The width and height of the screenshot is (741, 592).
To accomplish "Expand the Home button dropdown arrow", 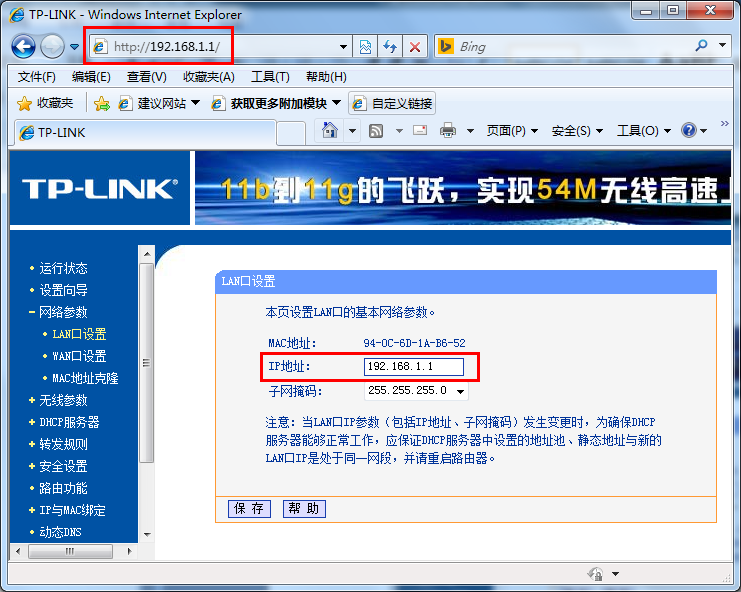I will pyautogui.click(x=352, y=131).
